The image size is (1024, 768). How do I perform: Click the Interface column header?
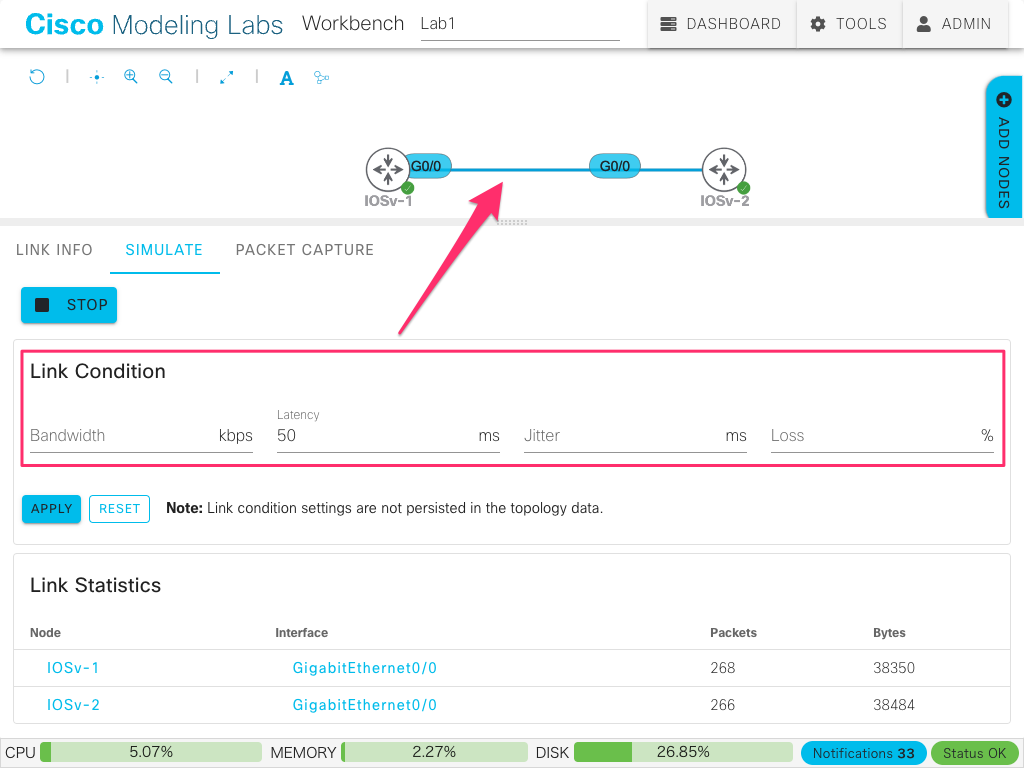302,633
